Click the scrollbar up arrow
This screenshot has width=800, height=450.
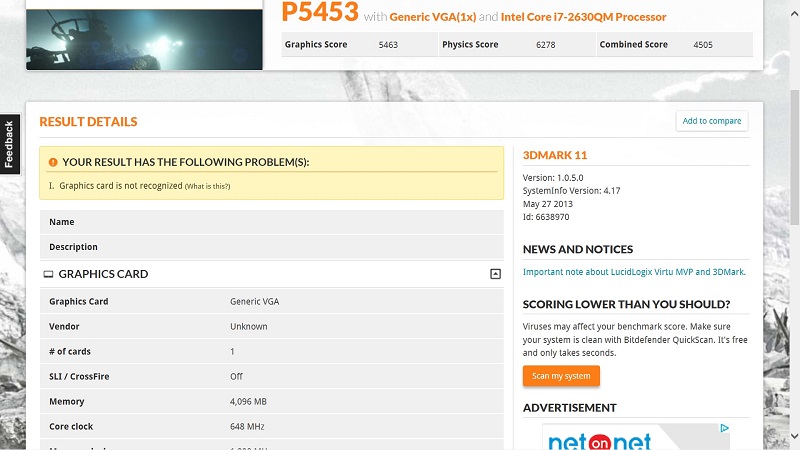(x=794, y=14)
